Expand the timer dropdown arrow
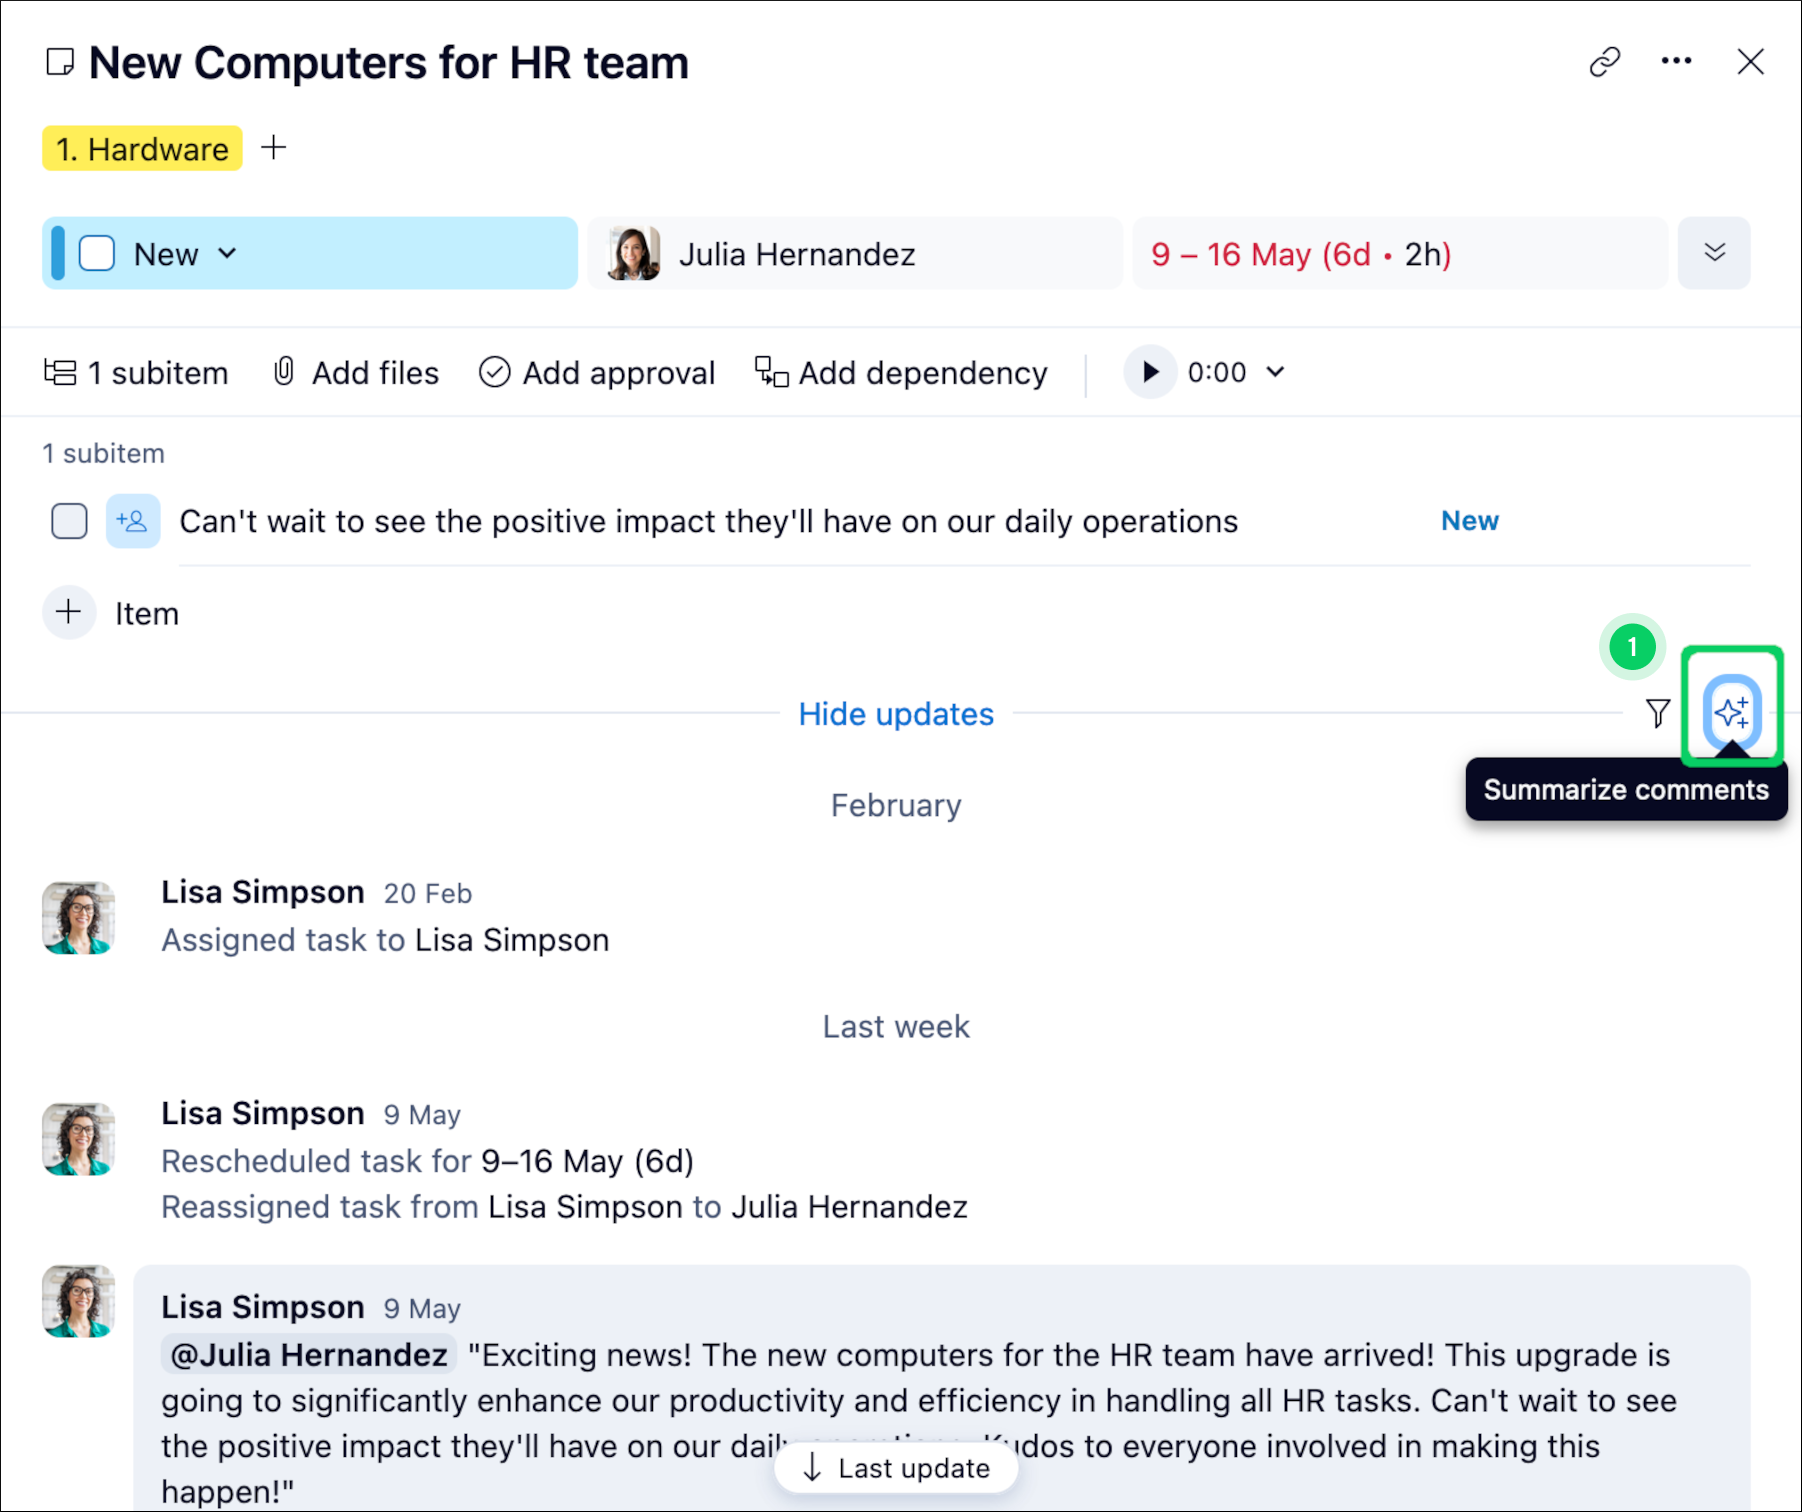The width and height of the screenshot is (1802, 1512). coord(1275,372)
